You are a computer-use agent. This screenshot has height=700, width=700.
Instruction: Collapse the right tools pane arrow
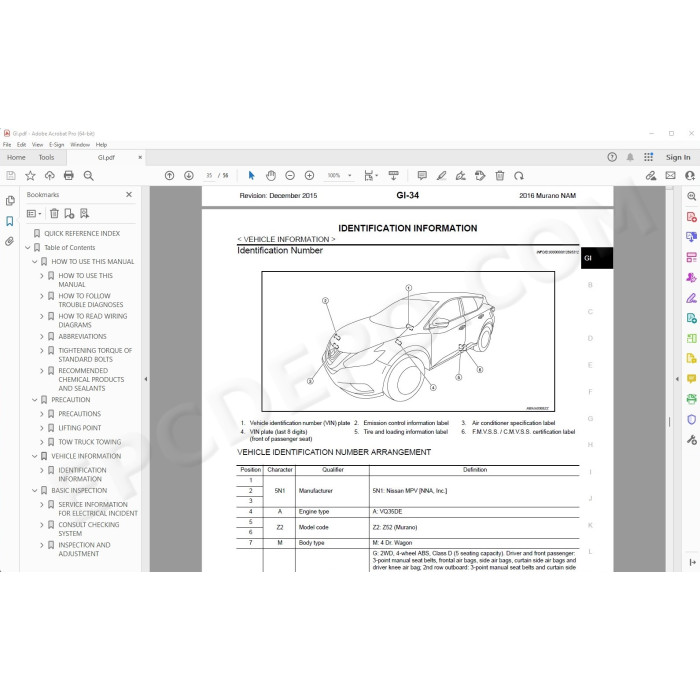click(x=677, y=379)
